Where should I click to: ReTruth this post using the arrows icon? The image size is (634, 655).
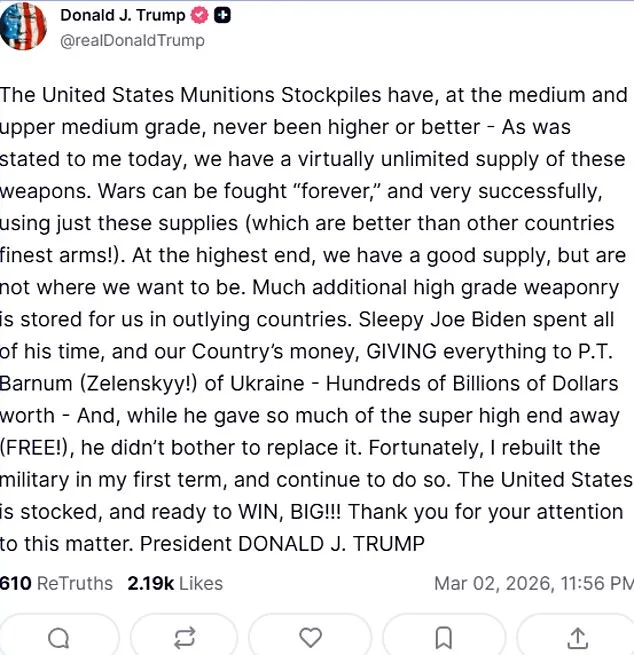coord(184,637)
